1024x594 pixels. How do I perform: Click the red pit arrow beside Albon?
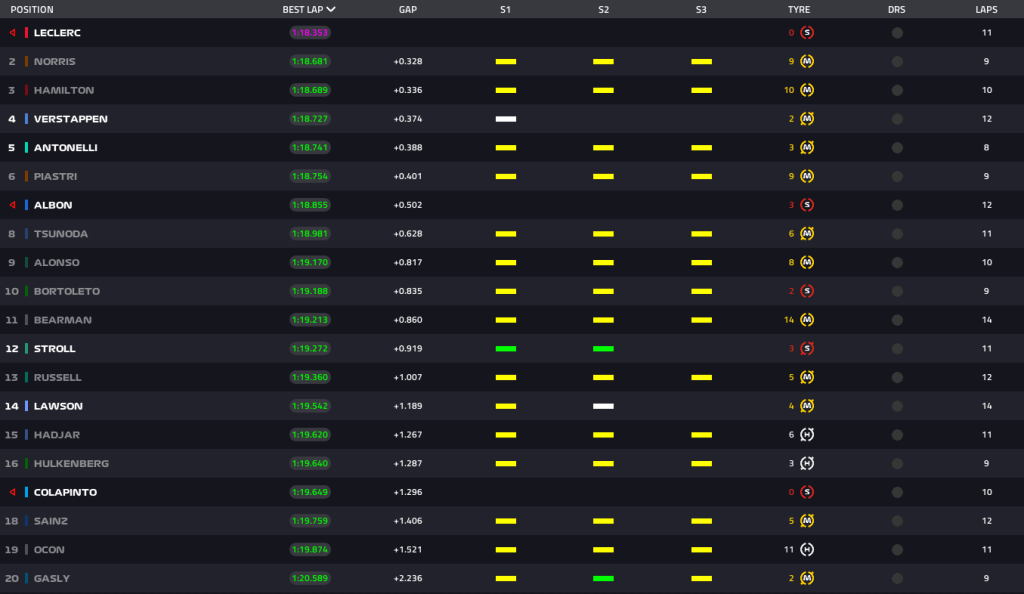point(12,205)
